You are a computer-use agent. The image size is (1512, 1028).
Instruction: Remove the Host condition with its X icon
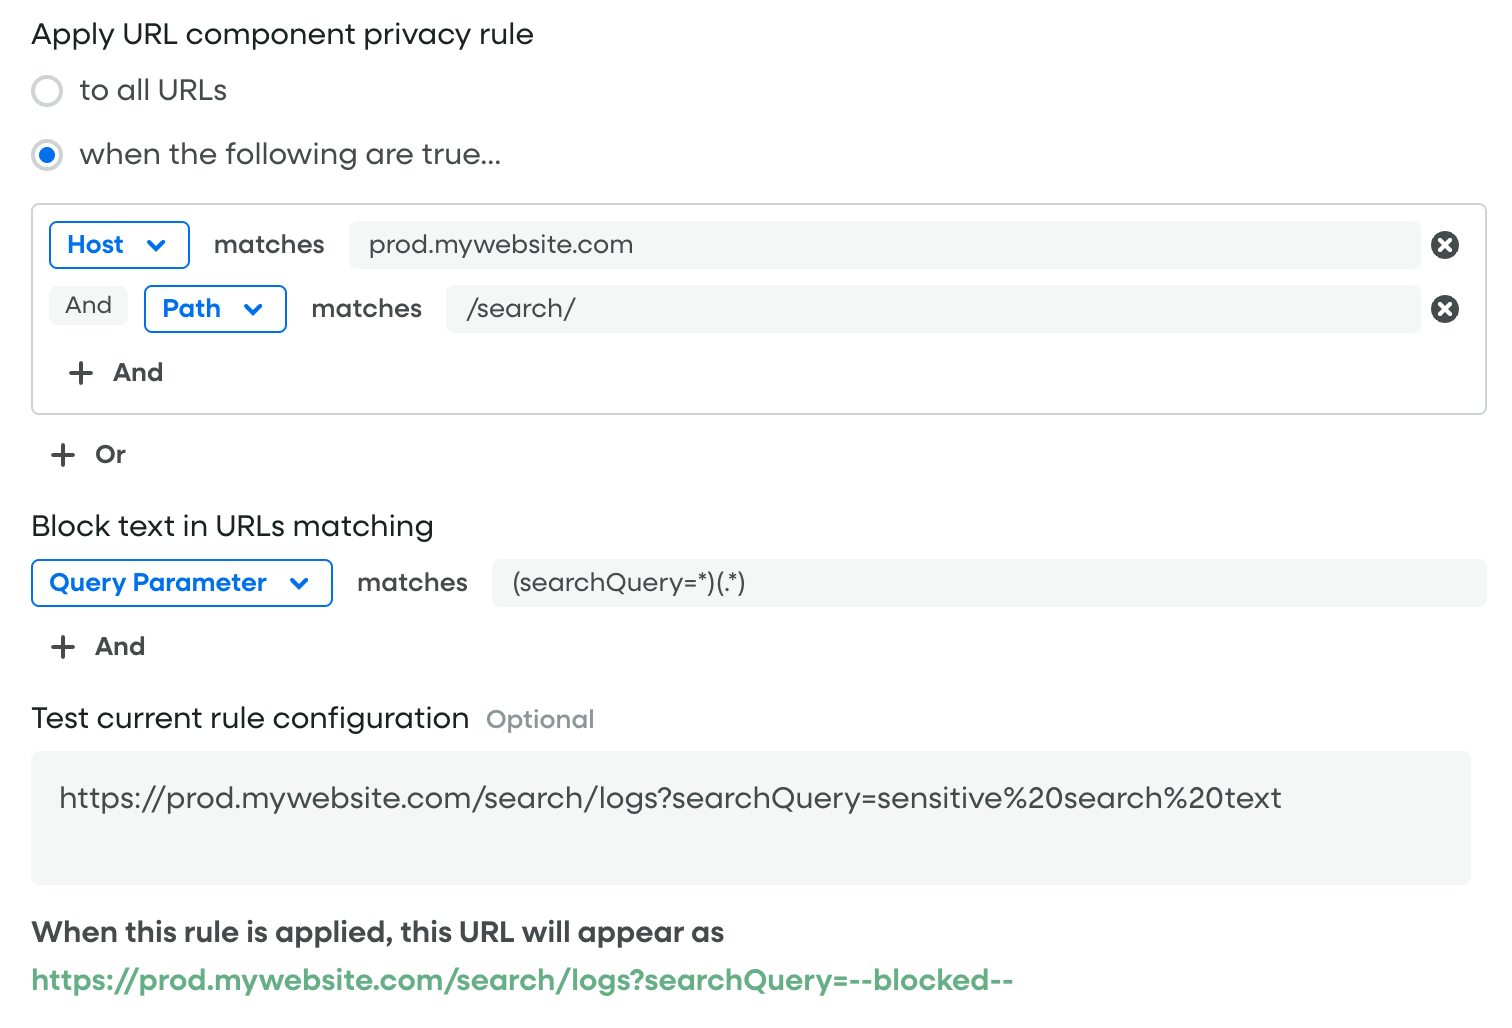coord(1444,245)
